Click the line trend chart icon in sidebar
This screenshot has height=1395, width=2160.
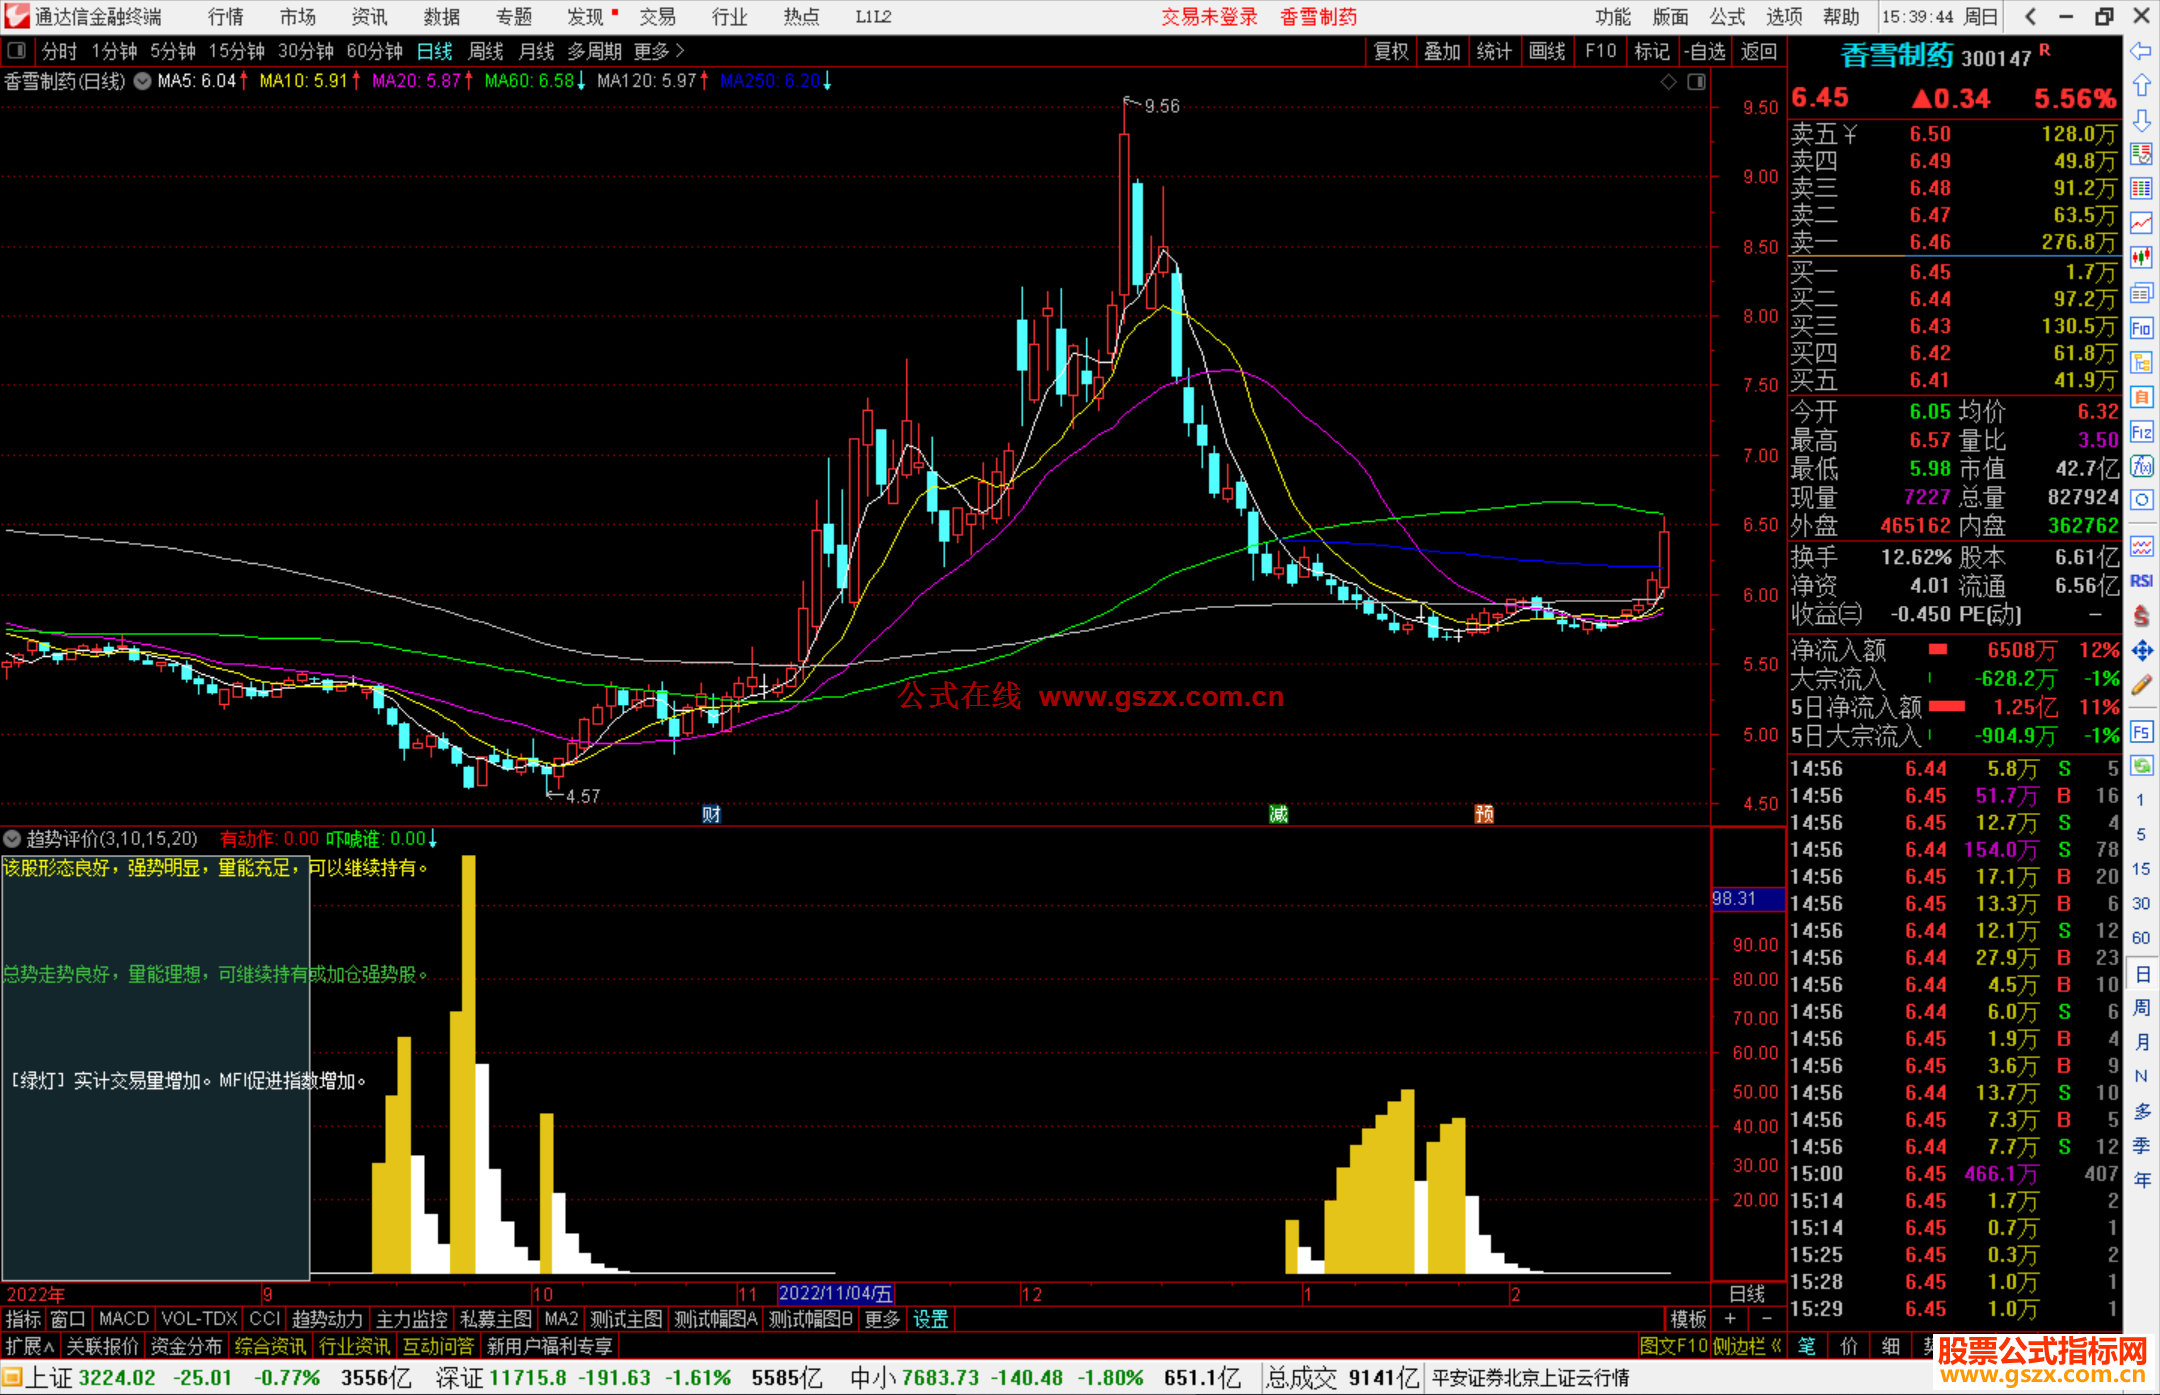[x=2141, y=223]
